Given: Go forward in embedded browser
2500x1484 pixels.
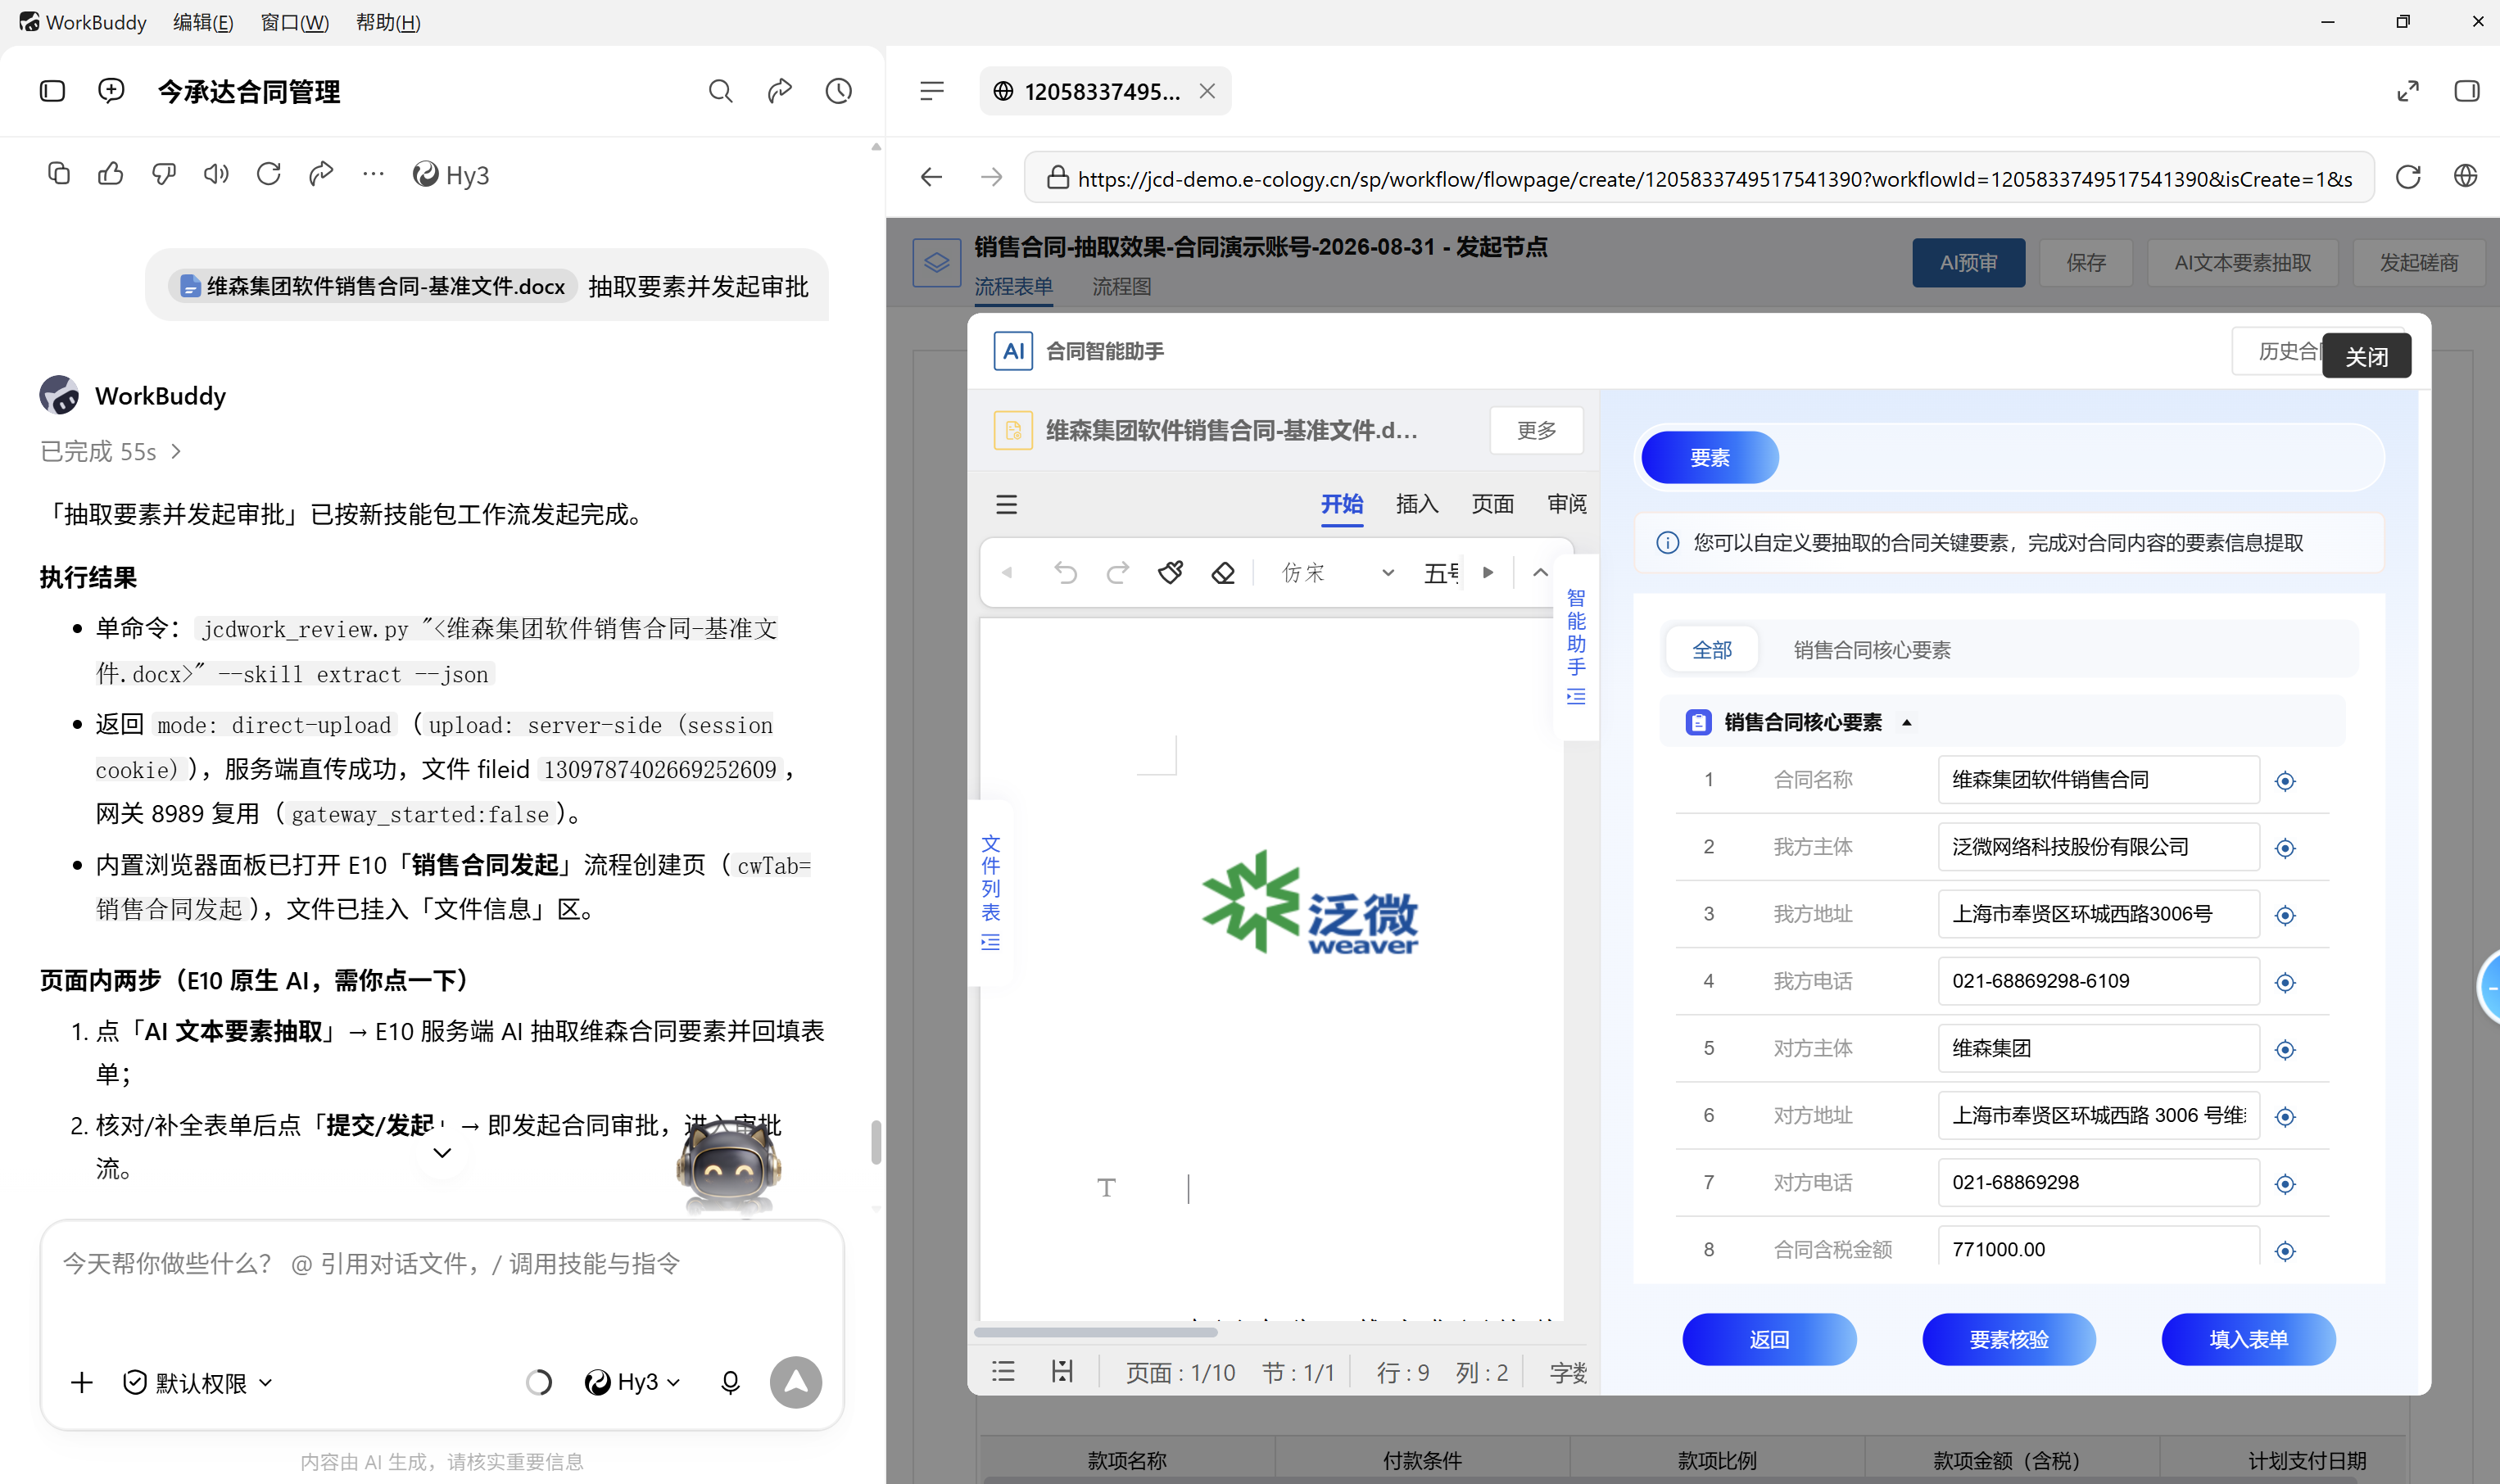Looking at the screenshot, I should 991,177.
